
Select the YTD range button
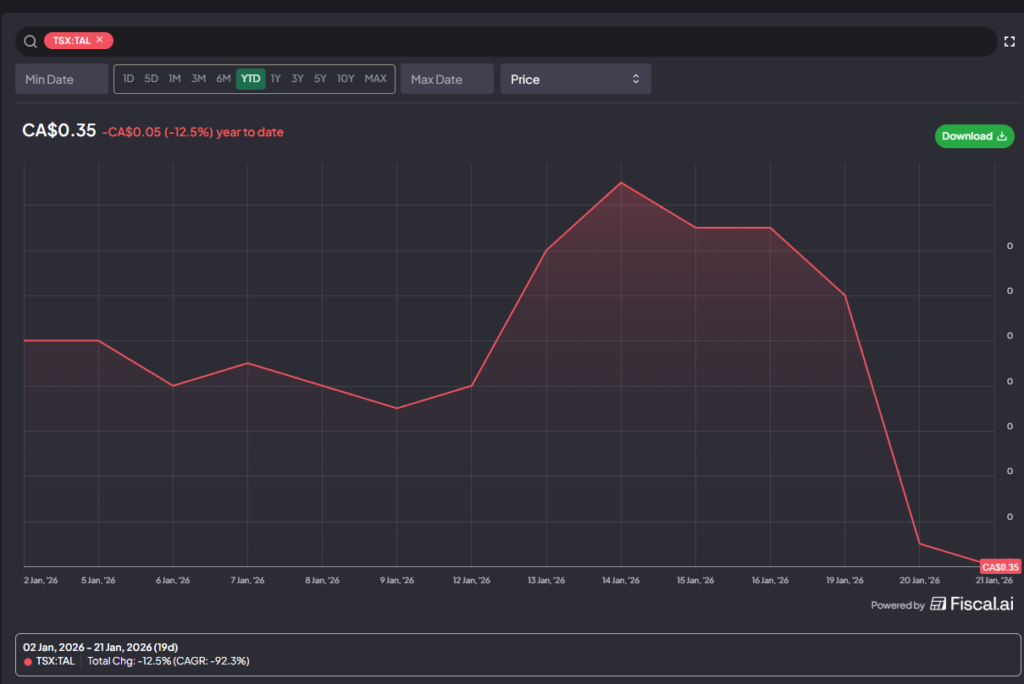point(250,79)
